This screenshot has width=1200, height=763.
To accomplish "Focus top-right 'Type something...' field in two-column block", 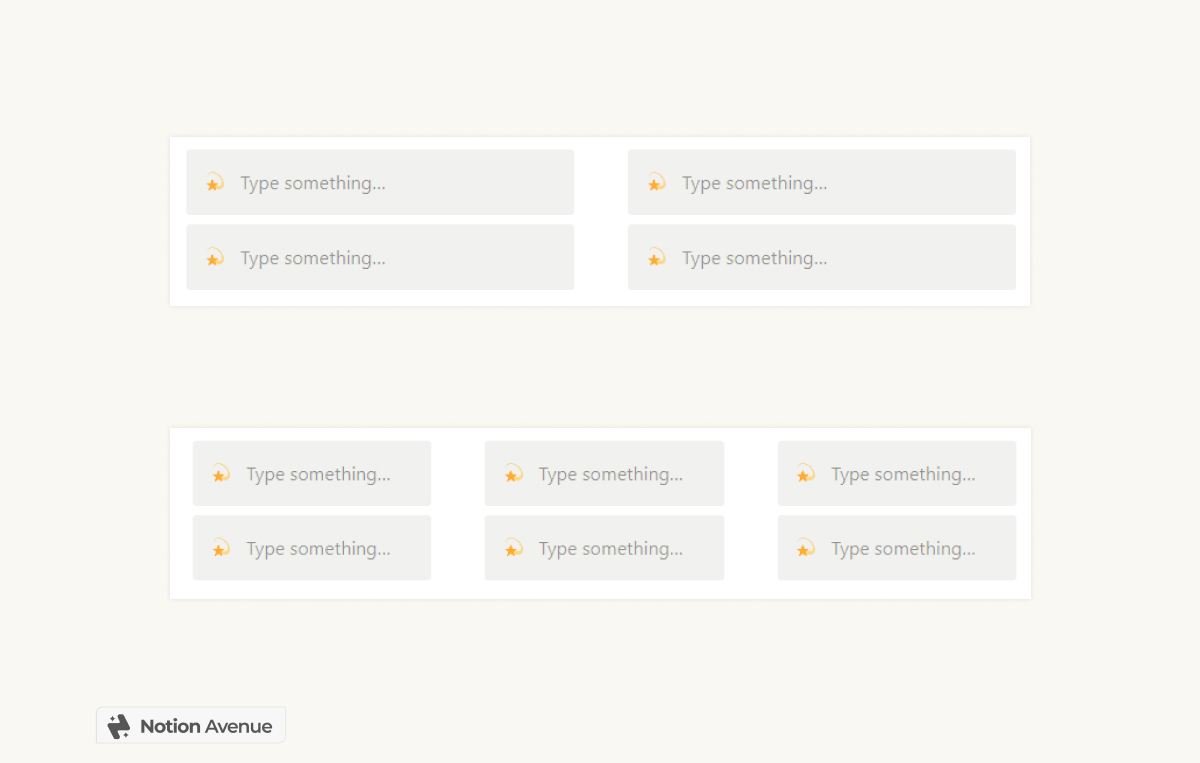I will 755,183.
